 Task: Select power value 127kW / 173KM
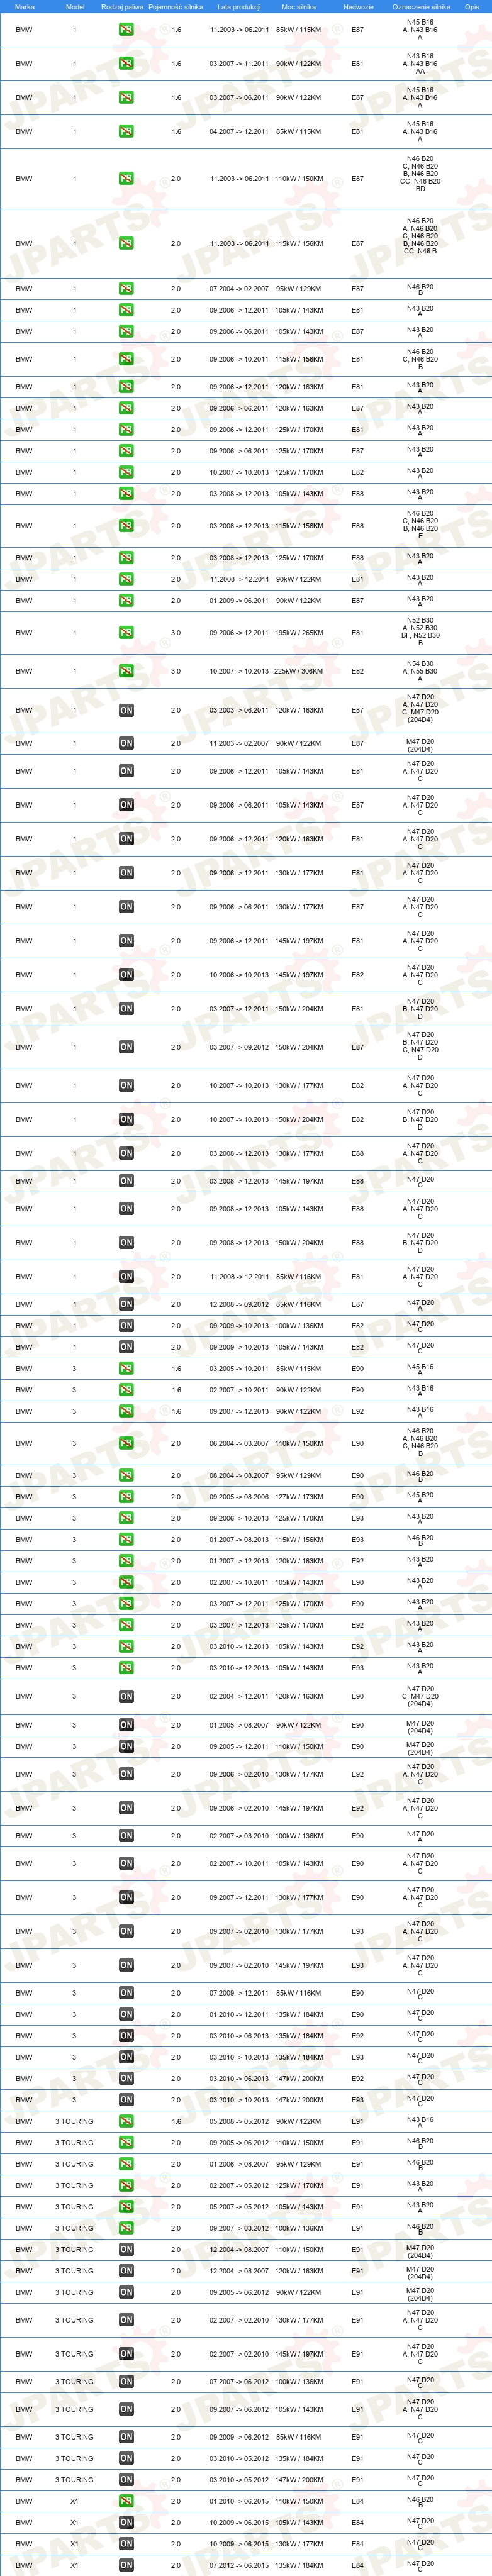click(299, 1497)
